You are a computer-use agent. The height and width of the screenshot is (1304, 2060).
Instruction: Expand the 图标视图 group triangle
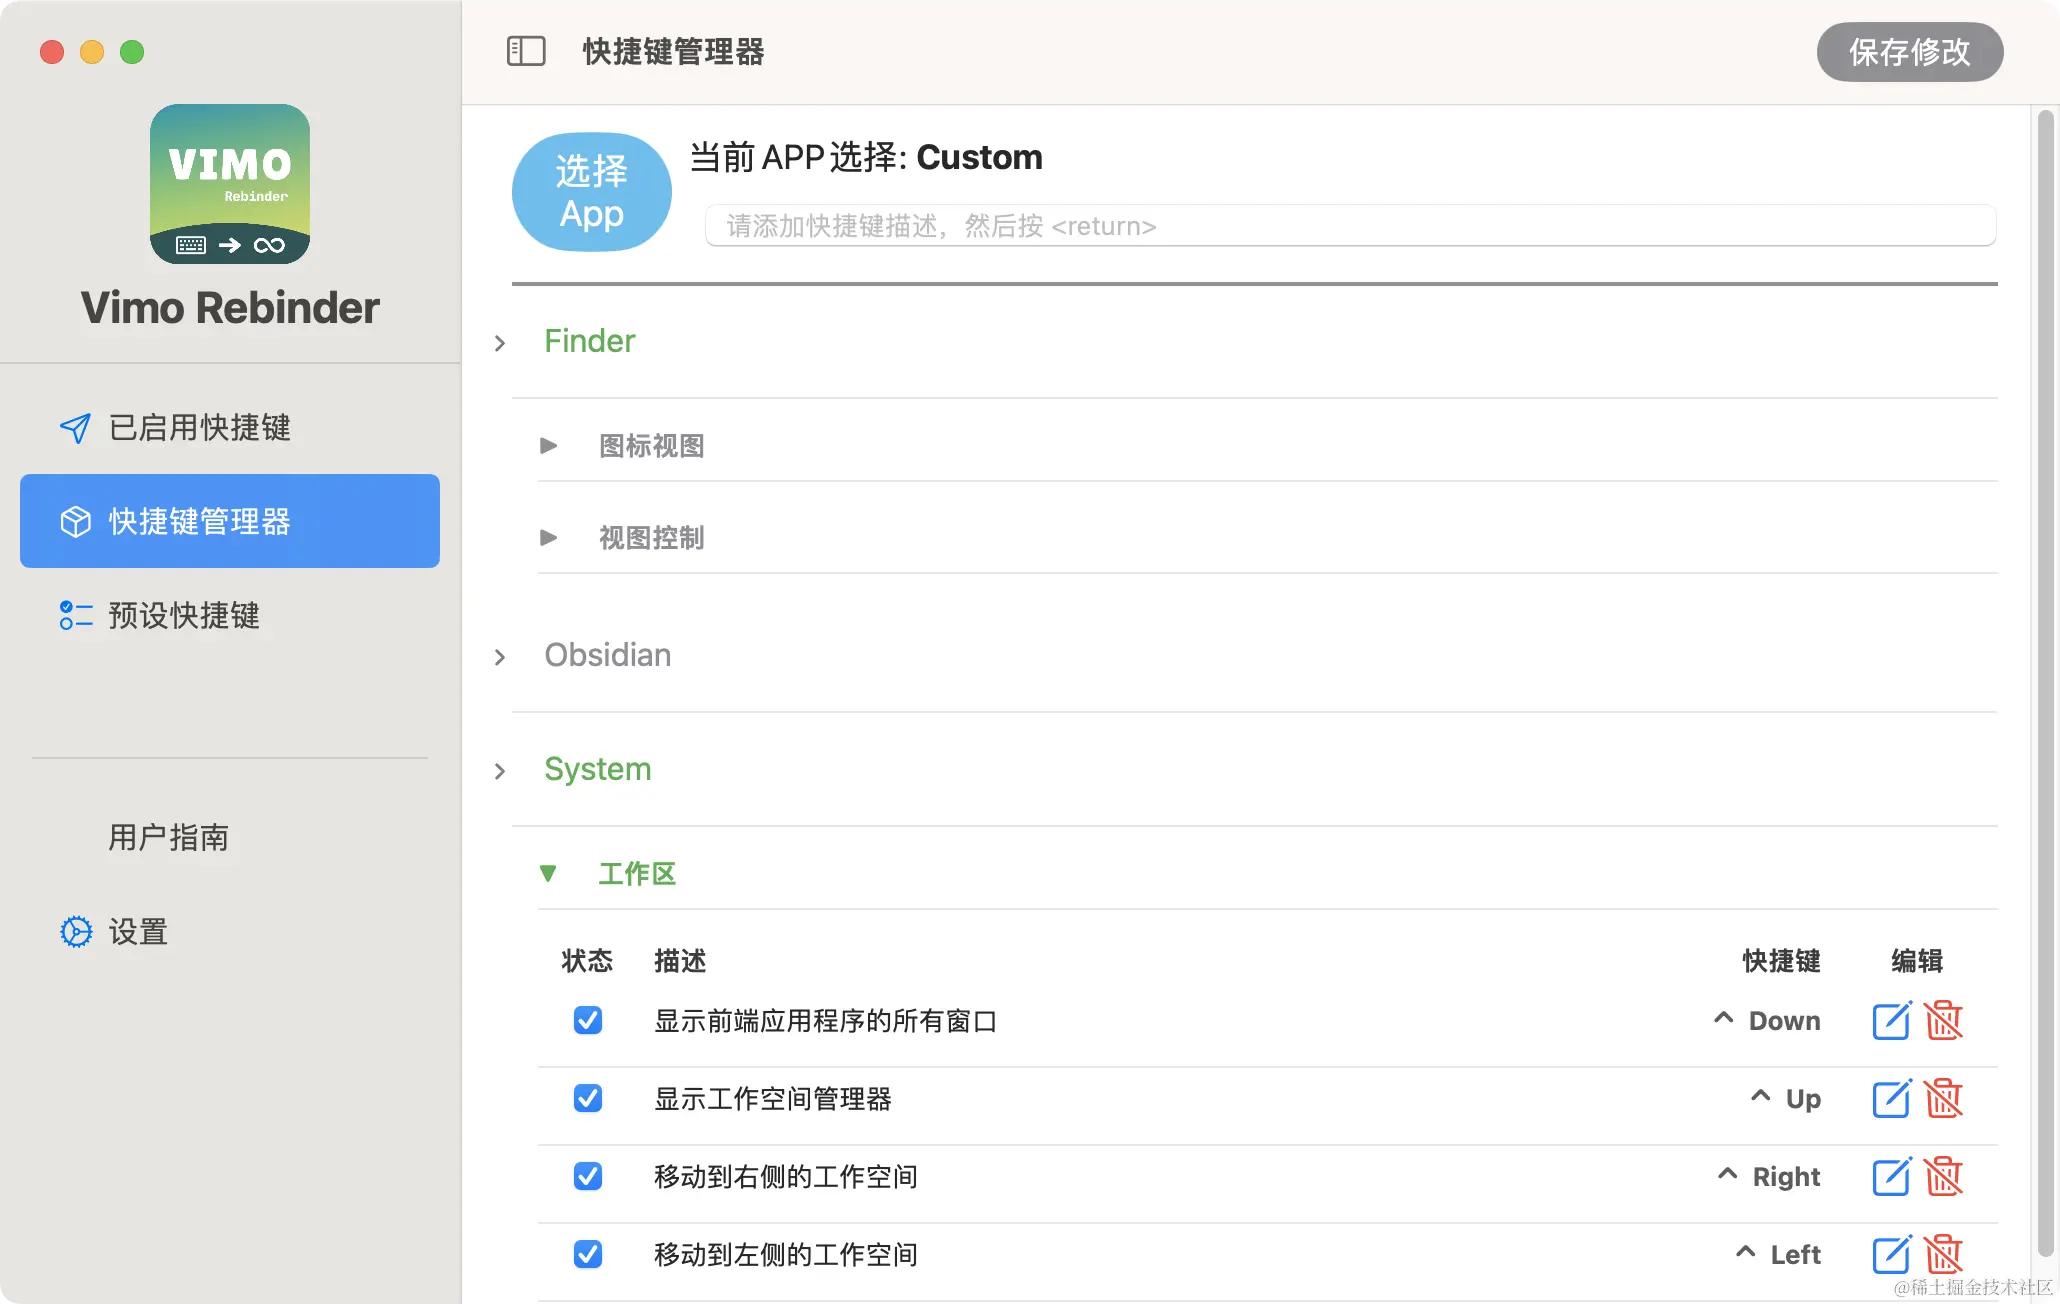(x=549, y=446)
